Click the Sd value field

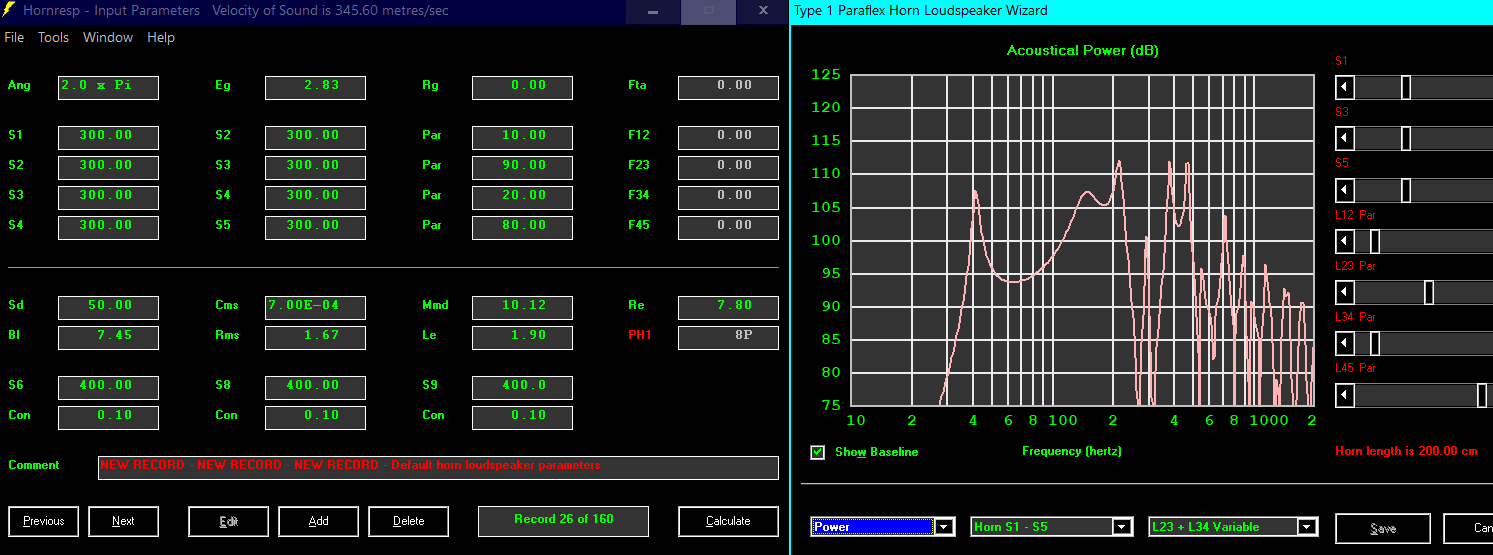click(x=108, y=307)
